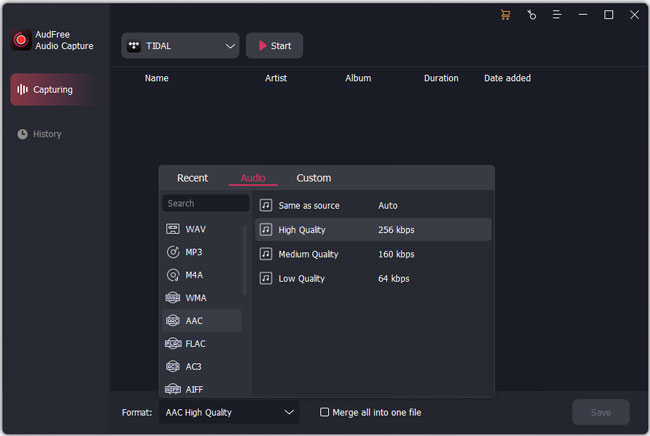Click the High Quality music icon
The image size is (650, 436).
tap(266, 230)
